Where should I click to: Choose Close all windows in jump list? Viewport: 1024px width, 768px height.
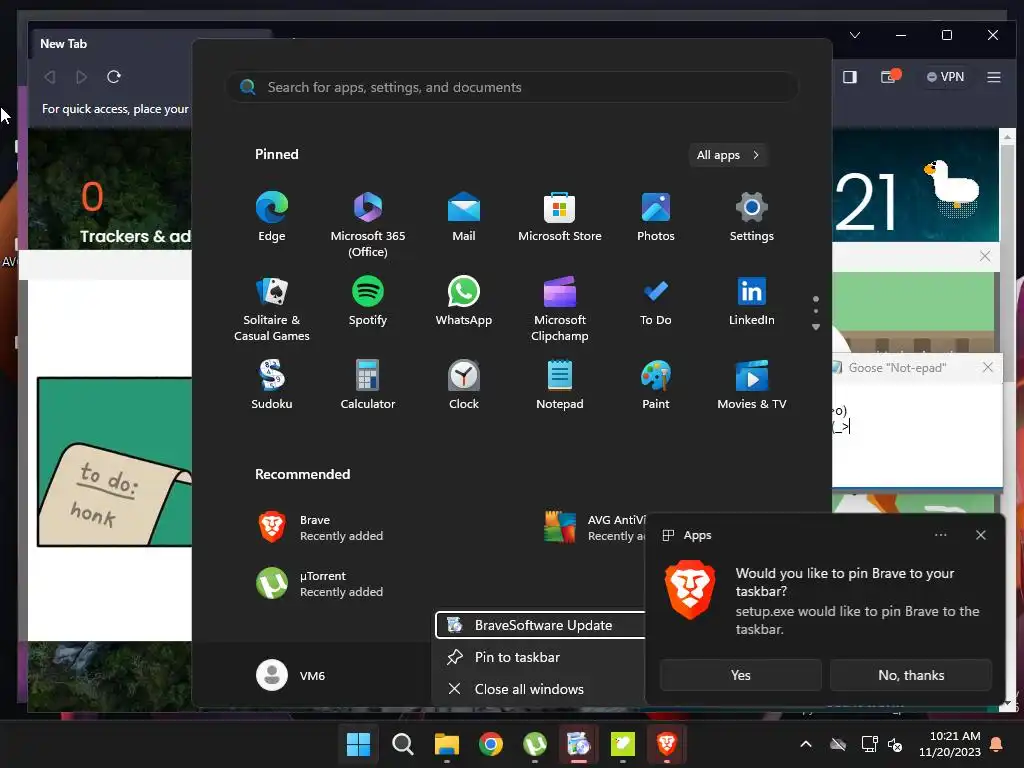point(540,689)
